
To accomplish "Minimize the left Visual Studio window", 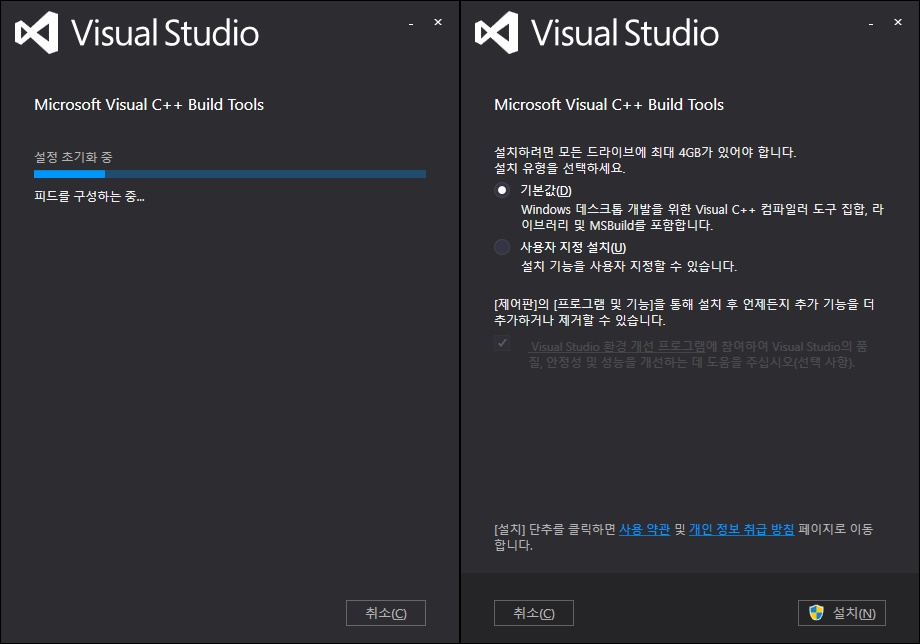I will pyautogui.click(x=411, y=23).
